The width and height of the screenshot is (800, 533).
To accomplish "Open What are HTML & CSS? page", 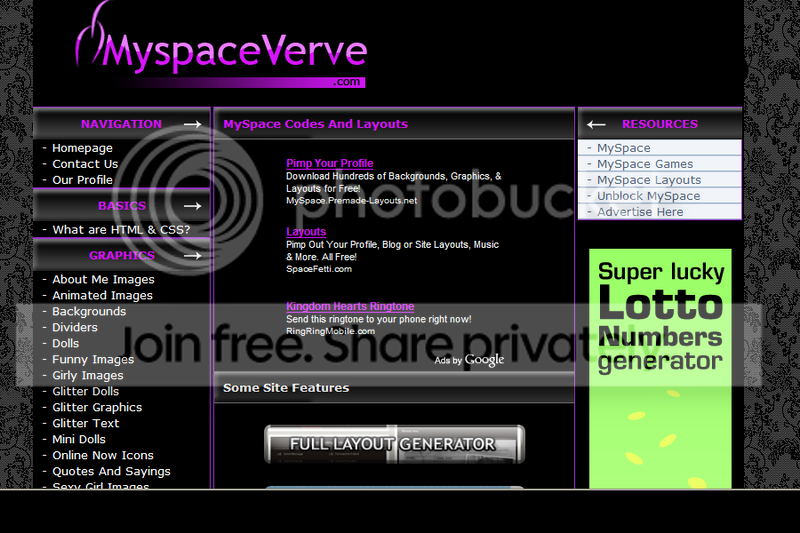I will [x=121, y=230].
